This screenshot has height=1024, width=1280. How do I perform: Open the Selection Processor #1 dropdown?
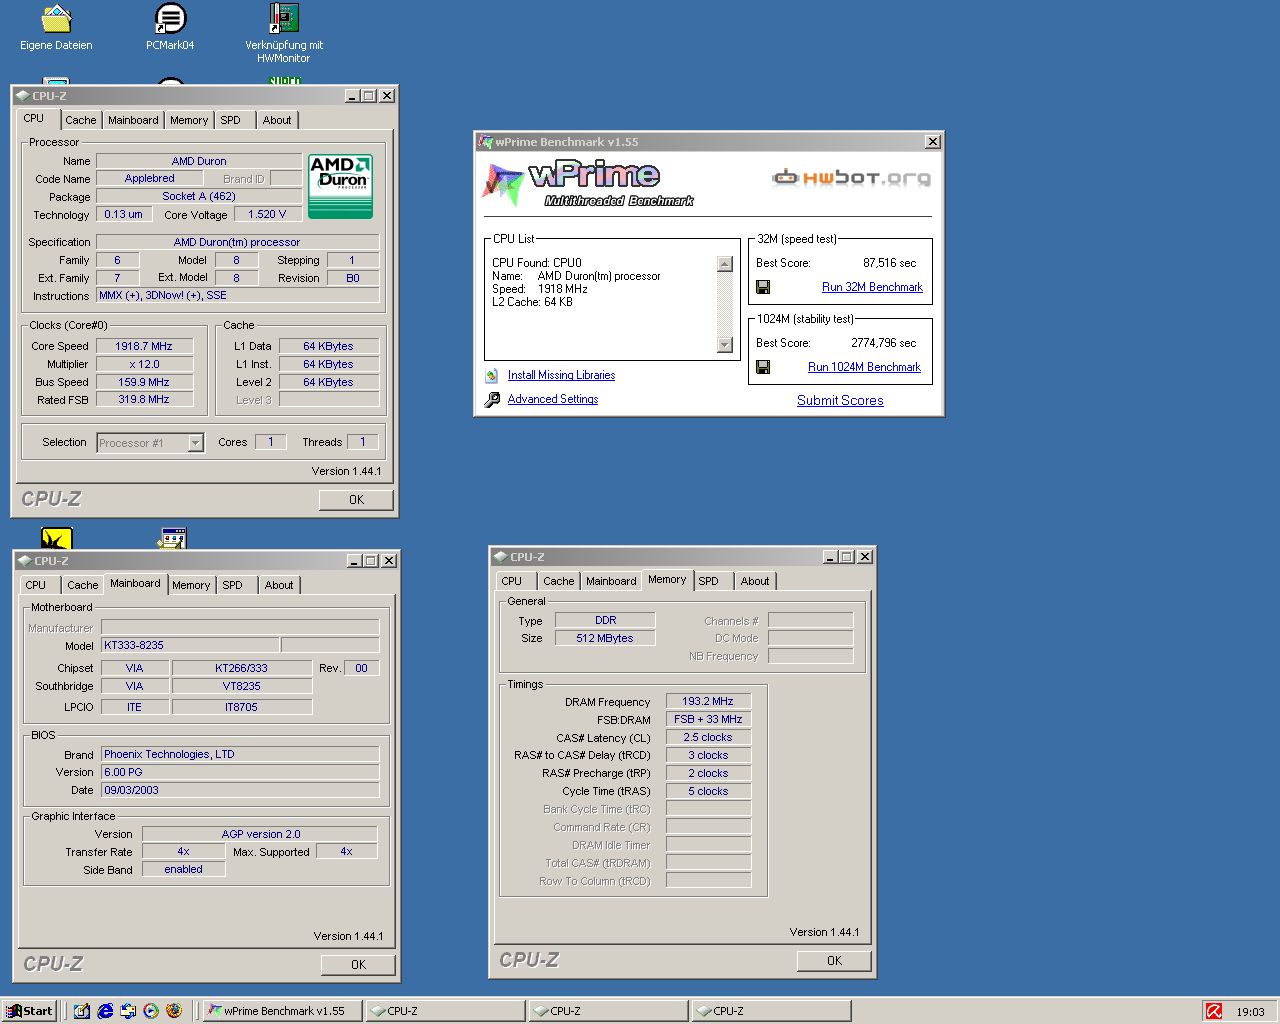pos(196,443)
